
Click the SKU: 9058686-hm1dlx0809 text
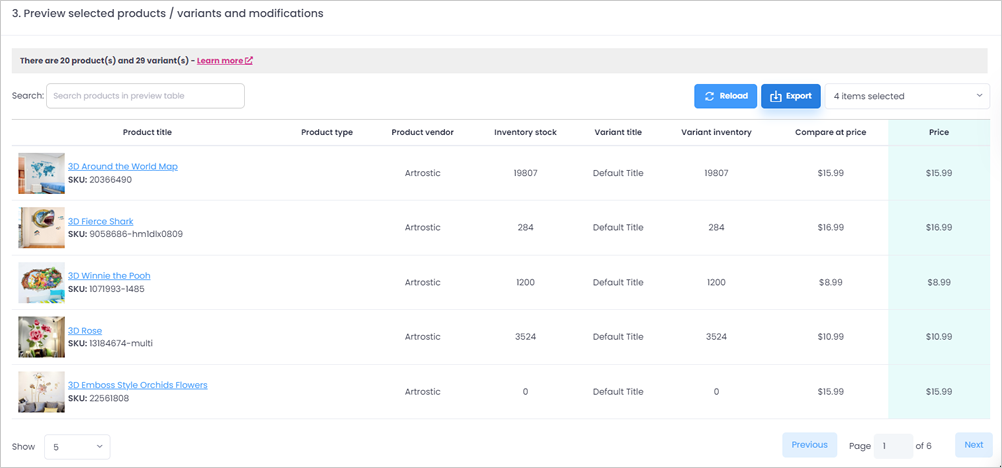125,234
